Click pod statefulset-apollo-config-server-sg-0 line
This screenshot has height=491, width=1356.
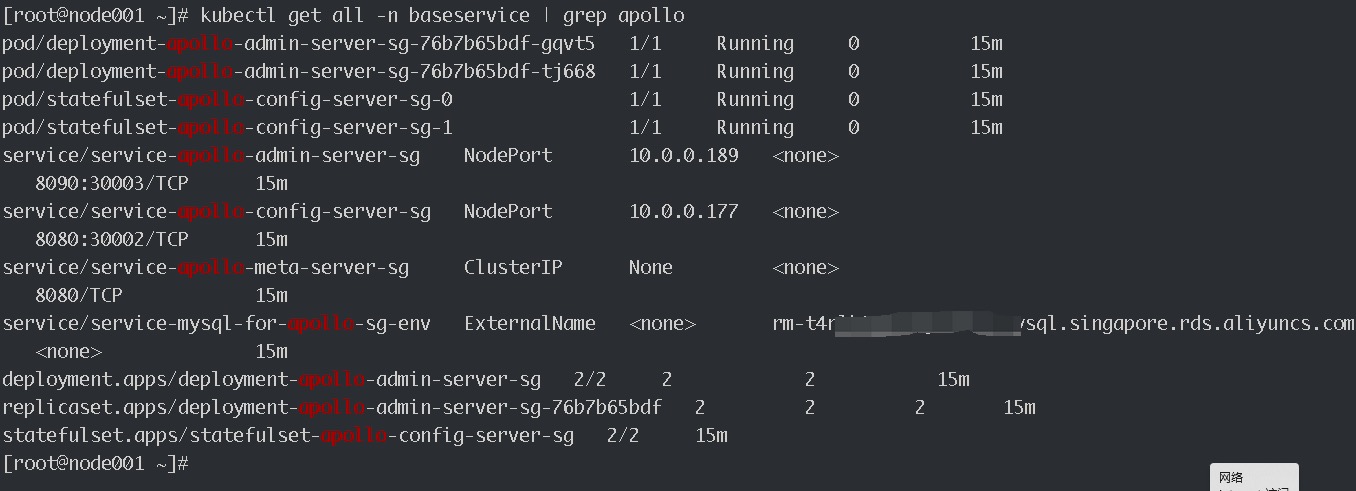502,99
